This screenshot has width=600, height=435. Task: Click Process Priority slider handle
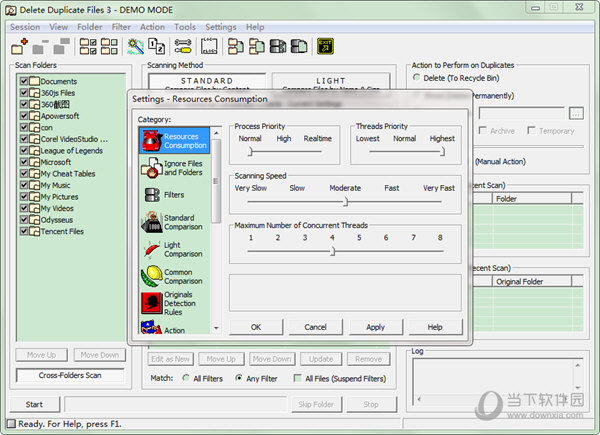(250, 152)
